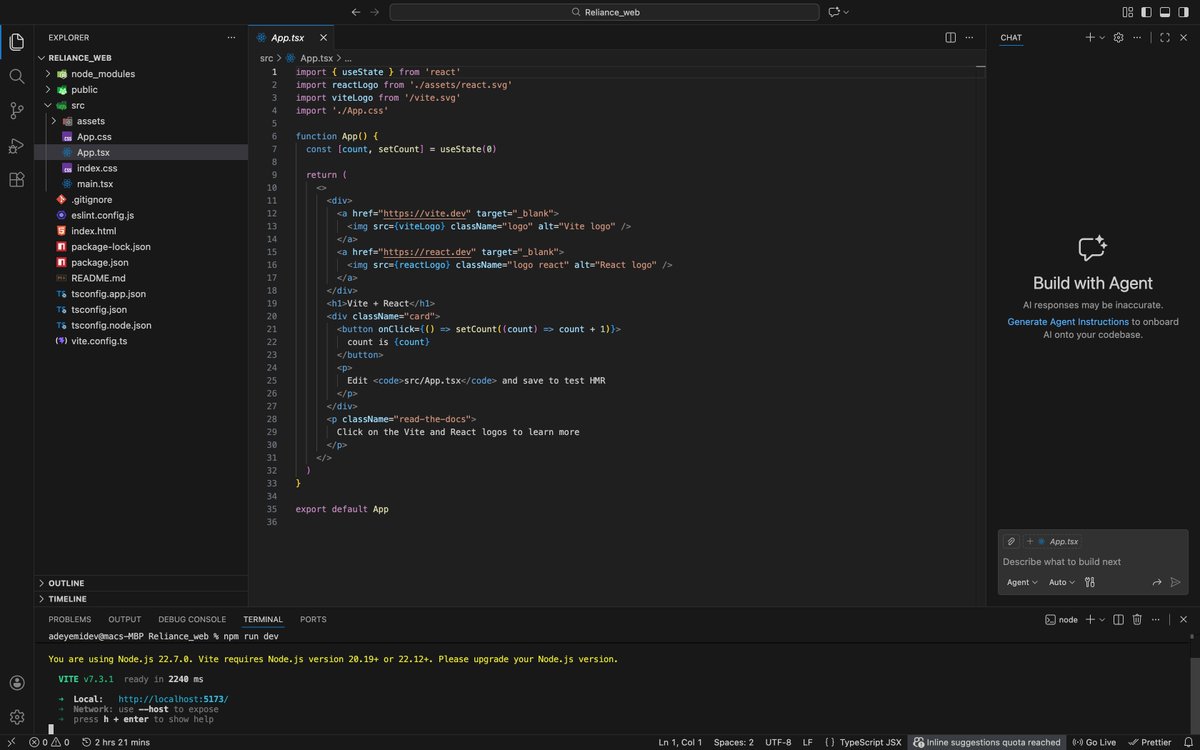Toggle the panel visibility icon in title bar

[1164, 11]
